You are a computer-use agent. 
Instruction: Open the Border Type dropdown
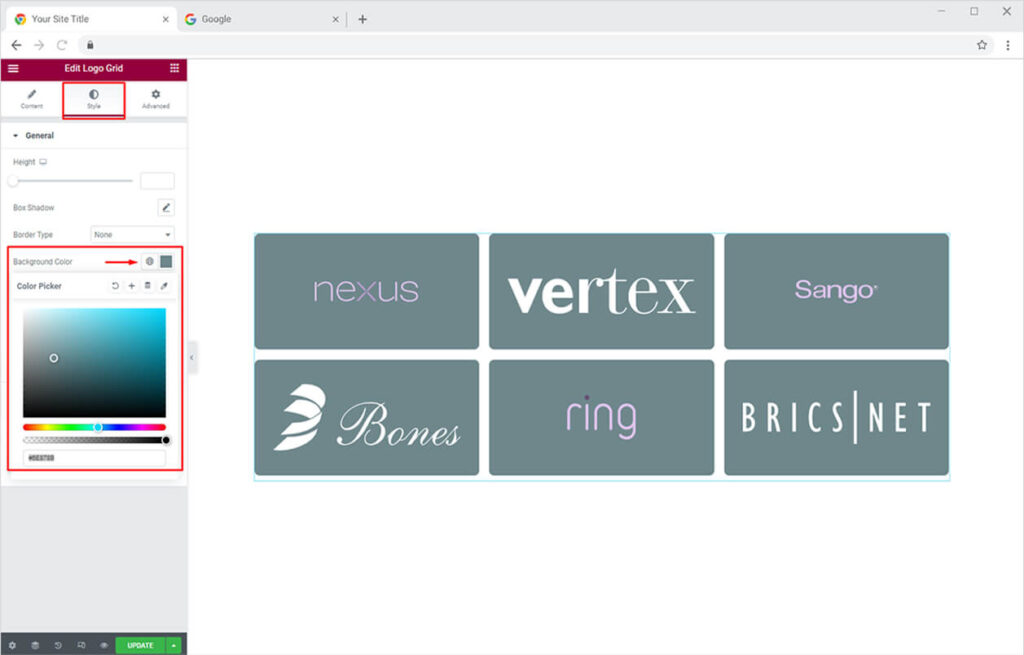(132, 235)
